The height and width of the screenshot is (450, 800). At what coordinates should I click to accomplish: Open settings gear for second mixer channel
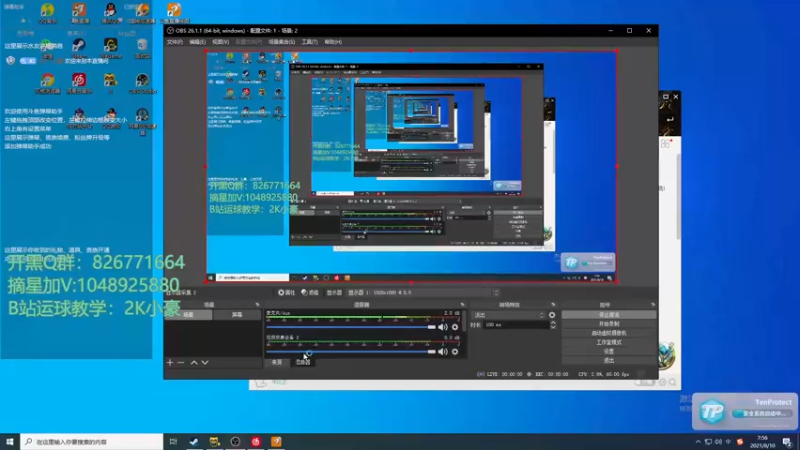pos(455,352)
